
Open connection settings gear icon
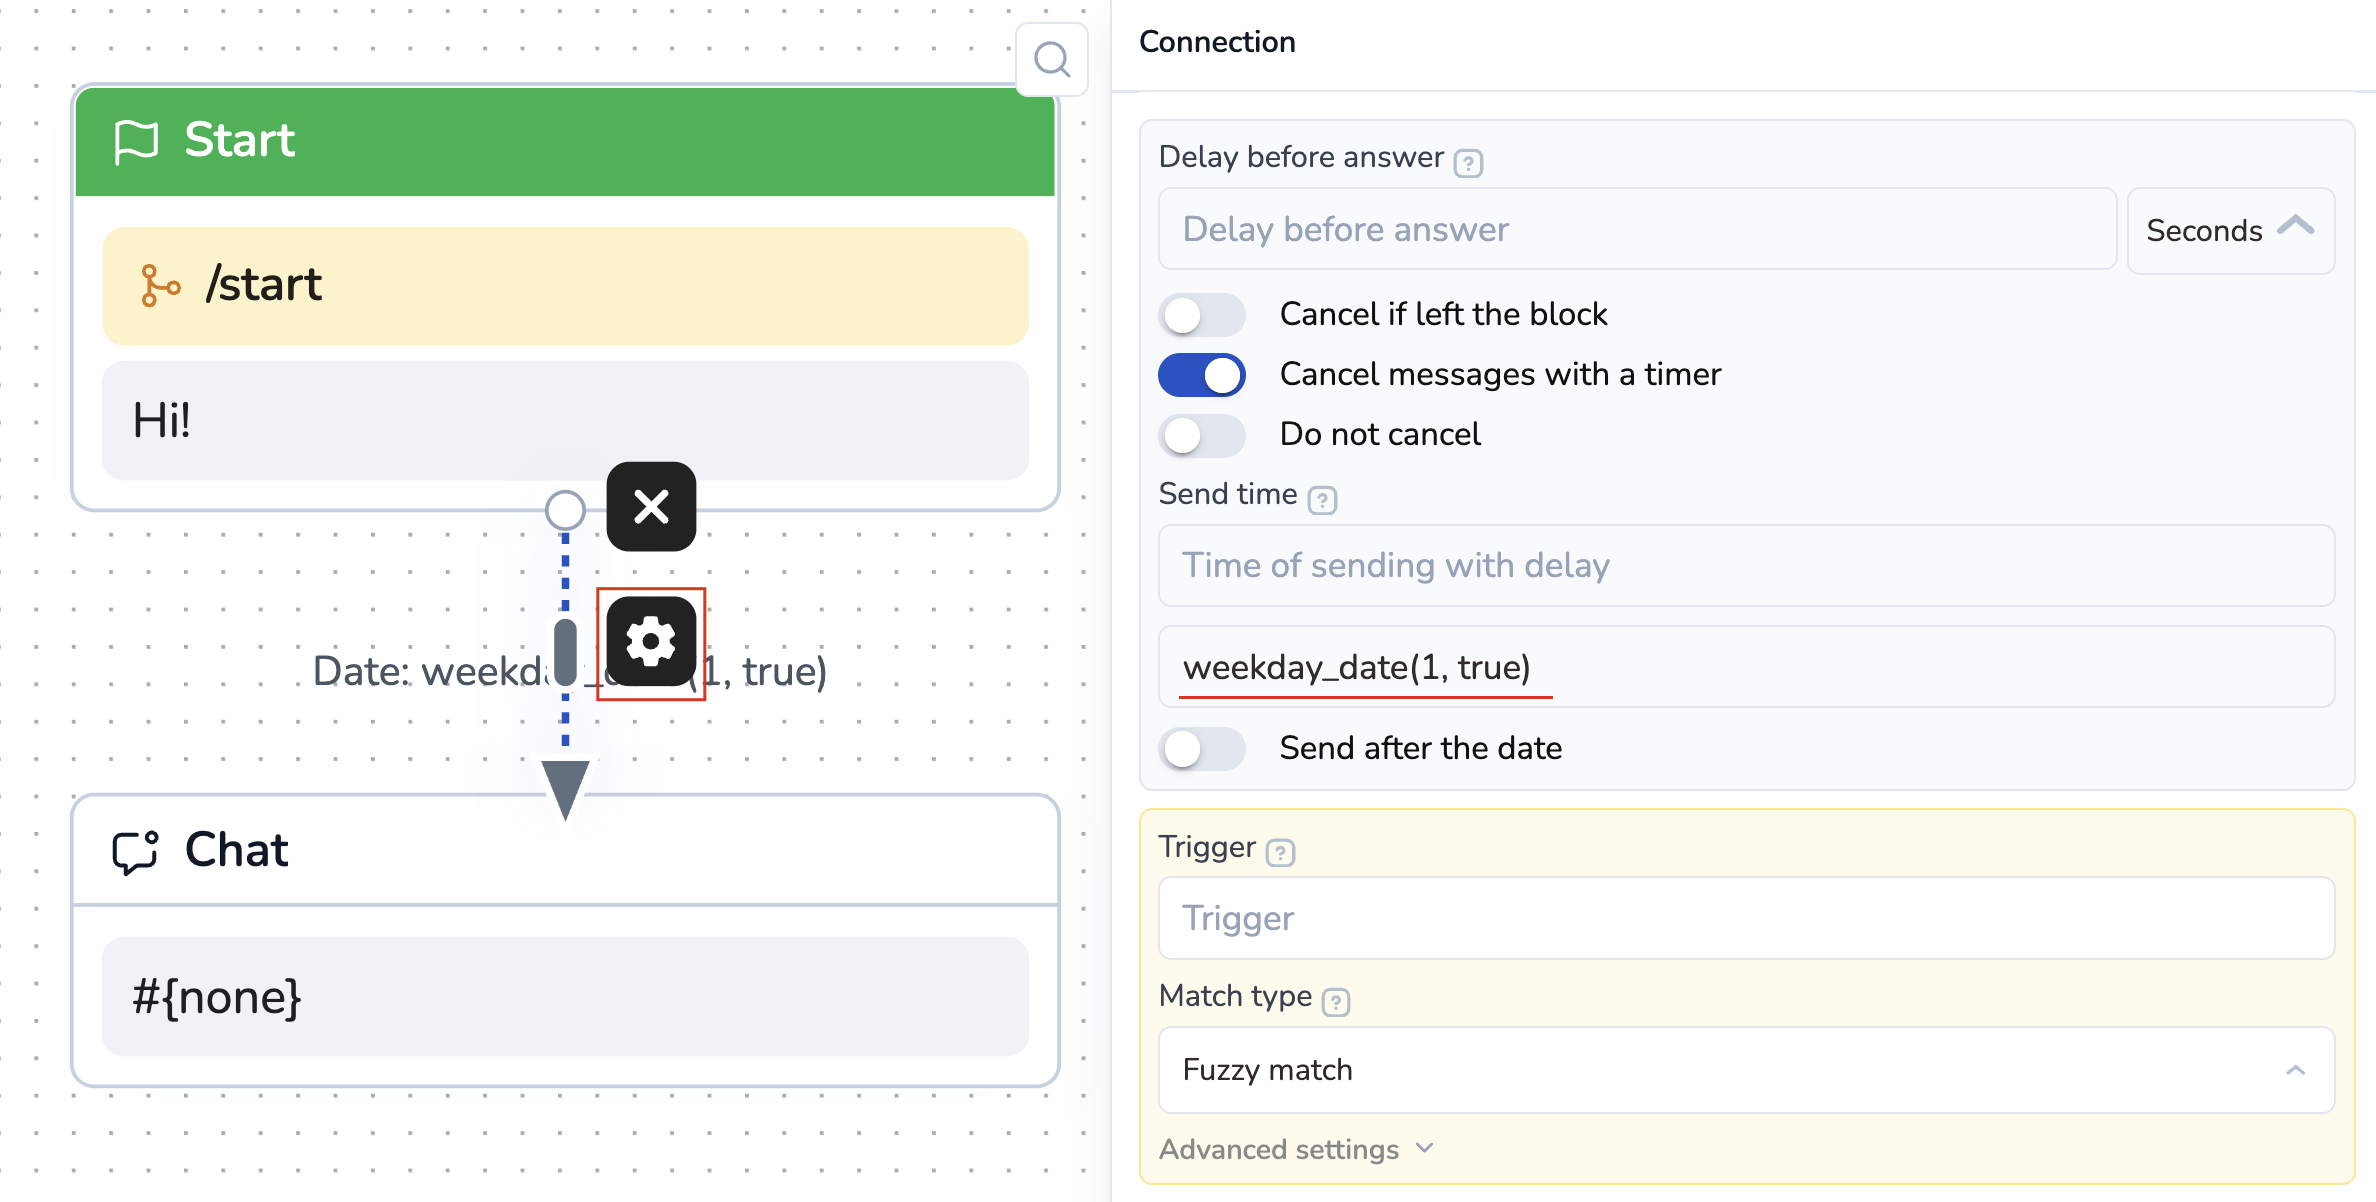point(651,642)
